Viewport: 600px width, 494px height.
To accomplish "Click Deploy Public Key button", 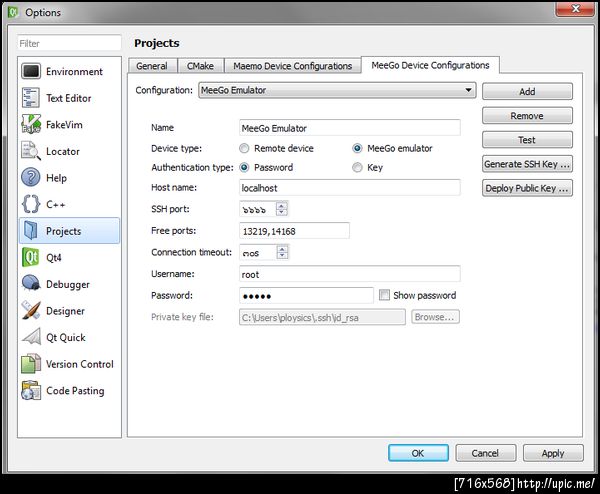I will point(527,188).
